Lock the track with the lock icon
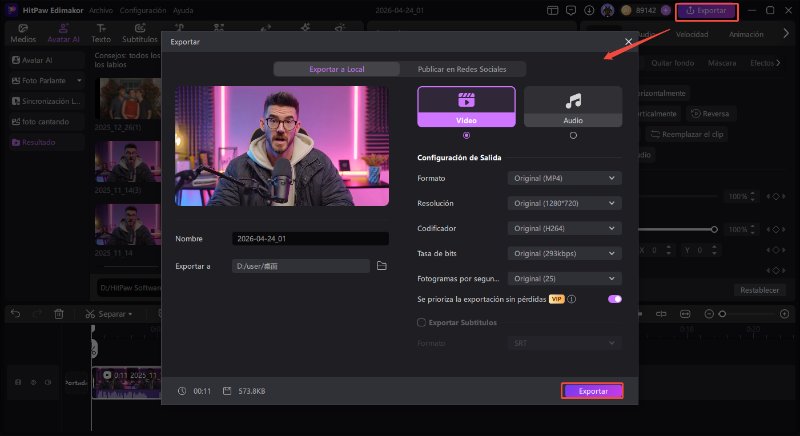The height and width of the screenshot is (436, 800). 18,382
